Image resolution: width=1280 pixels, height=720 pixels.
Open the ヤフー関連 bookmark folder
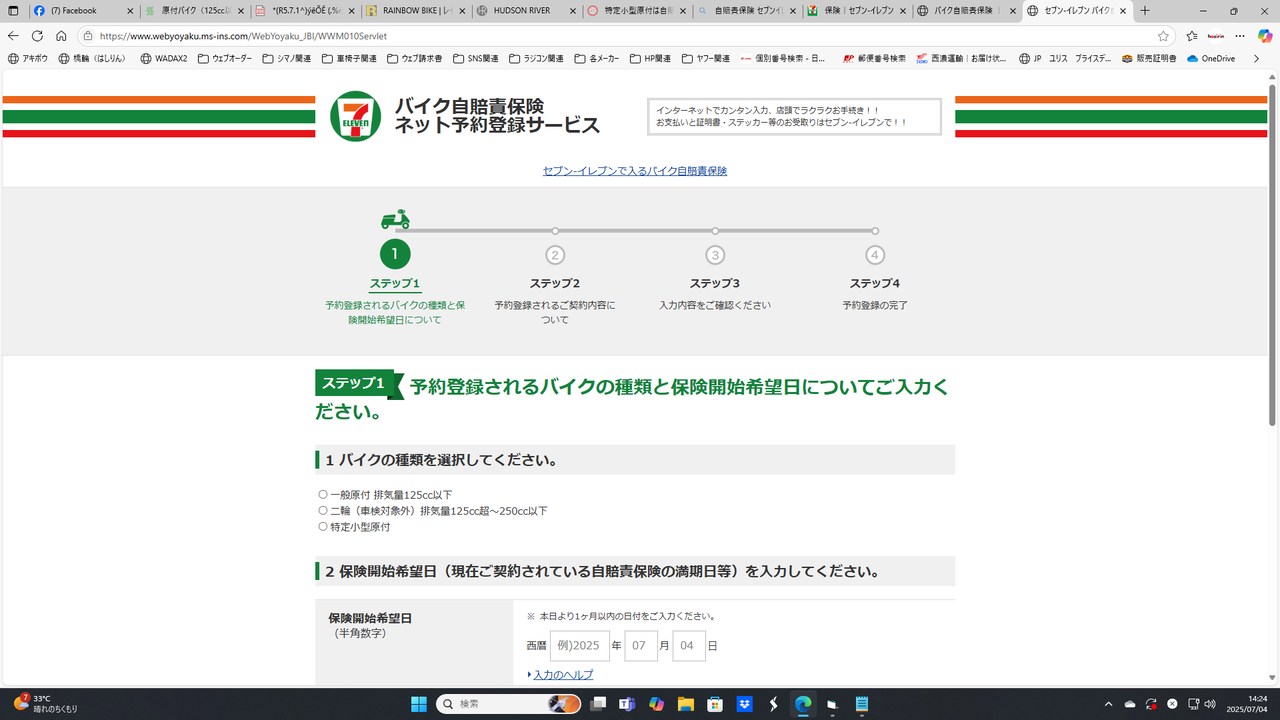click(x=705, y=59)
